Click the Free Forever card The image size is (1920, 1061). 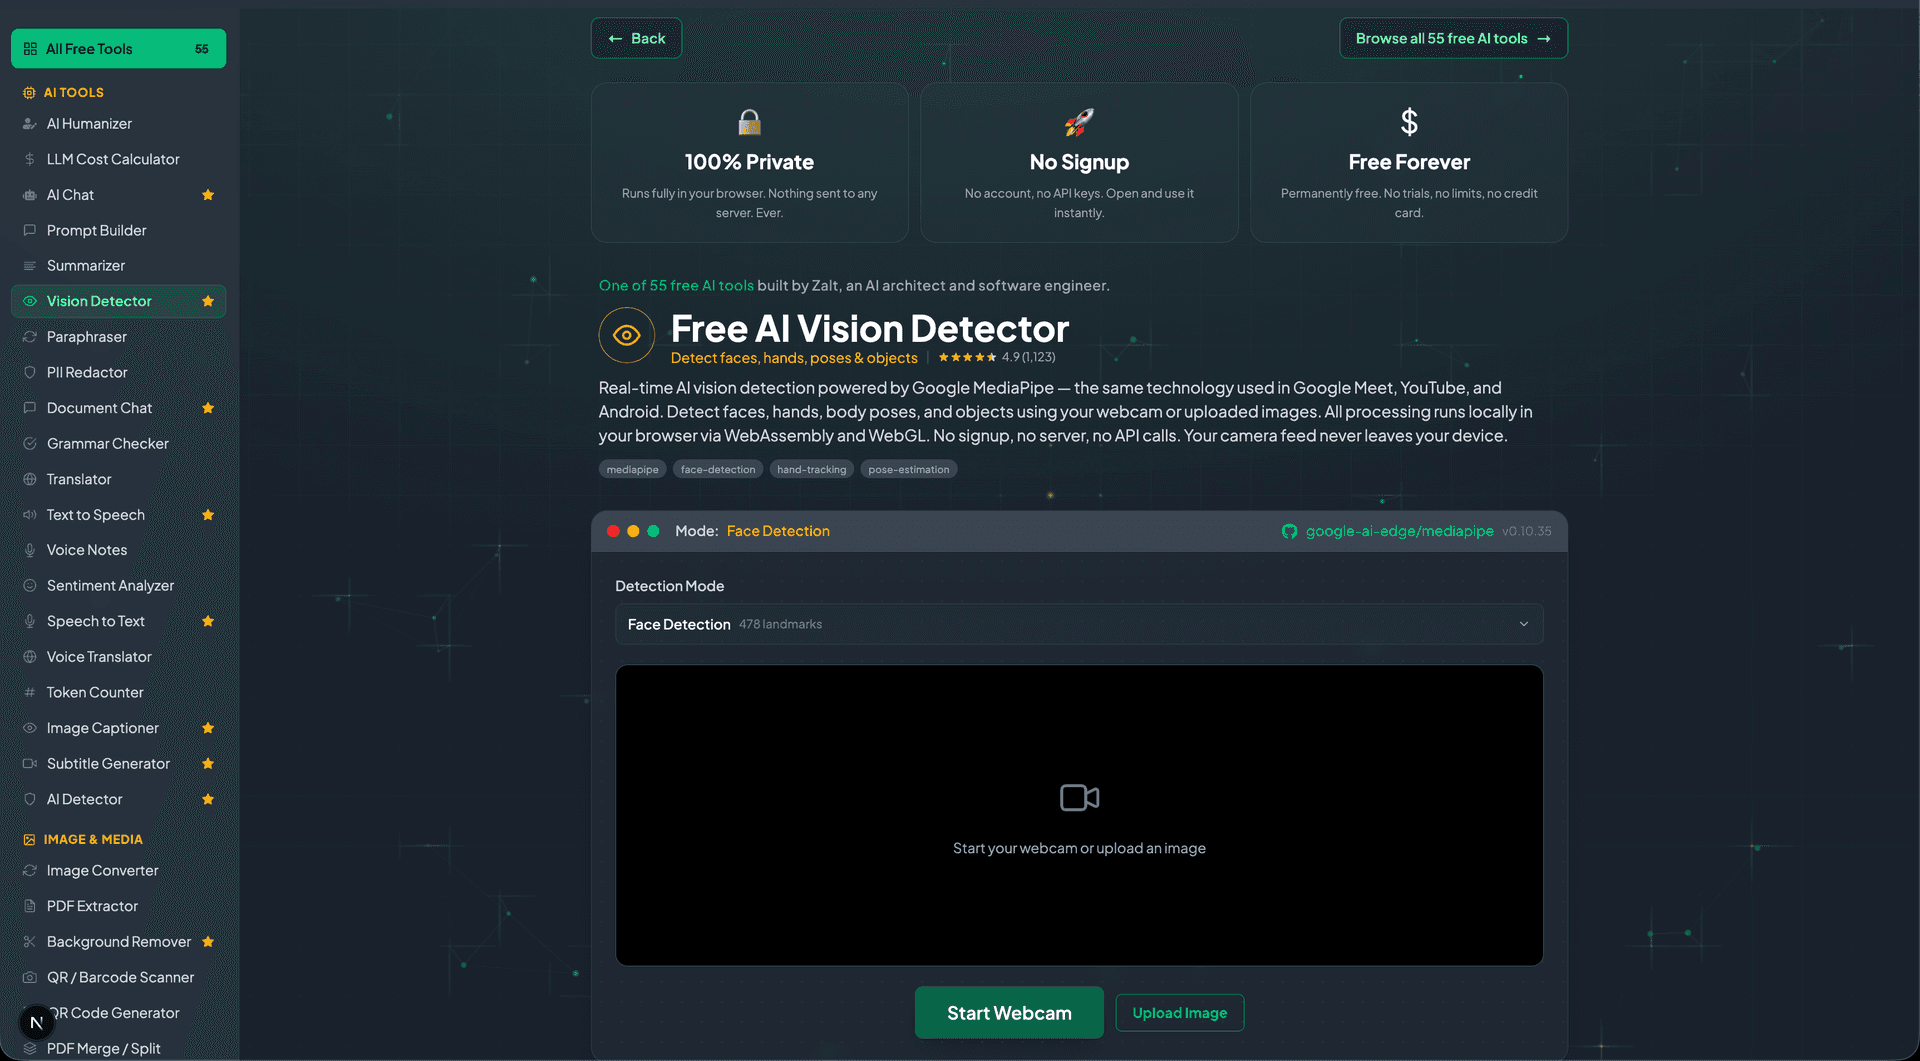[x=1409, y=162]
